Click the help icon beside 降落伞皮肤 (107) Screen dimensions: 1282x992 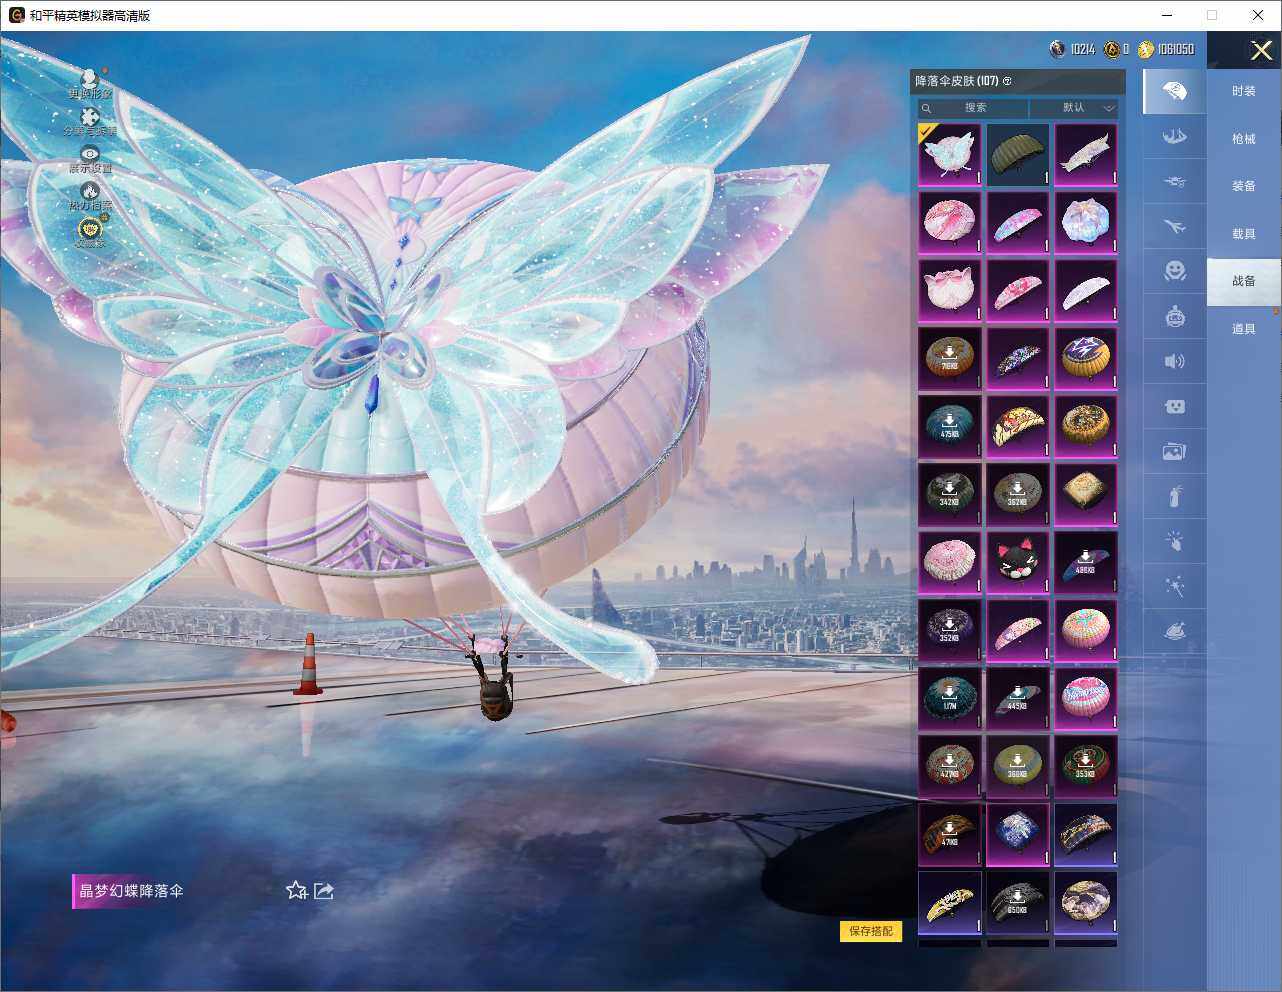(x=1007, y=81)
